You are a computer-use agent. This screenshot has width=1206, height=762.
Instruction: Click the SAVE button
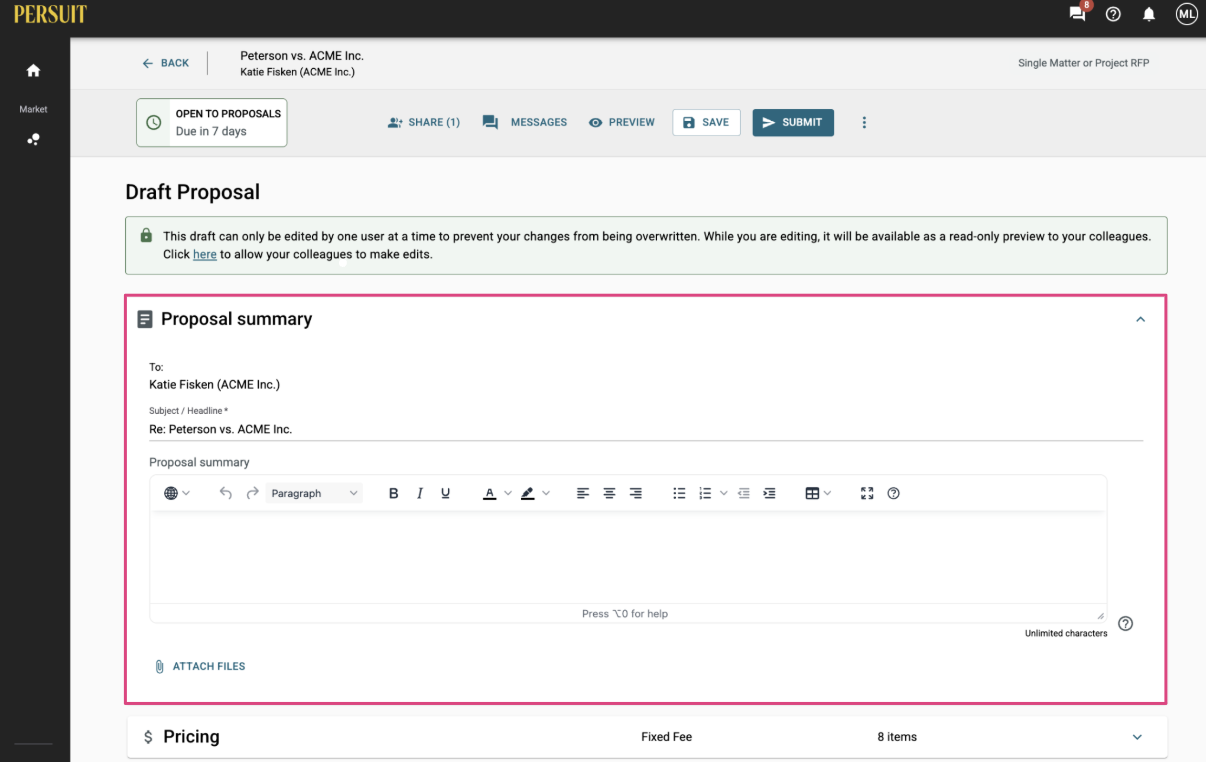[x=706, y=122]
